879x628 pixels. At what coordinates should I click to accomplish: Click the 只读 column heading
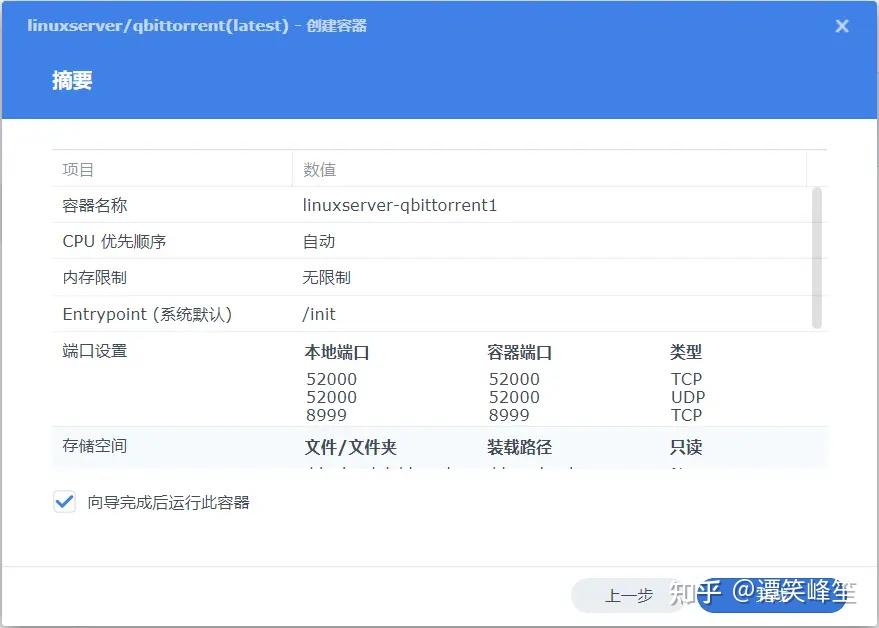coord(686,447)
